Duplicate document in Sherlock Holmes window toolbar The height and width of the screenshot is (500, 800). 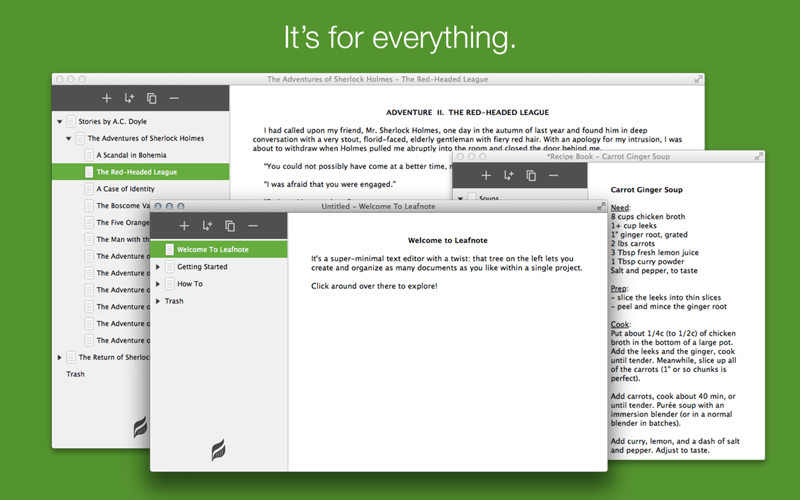[x=152, y=98]
